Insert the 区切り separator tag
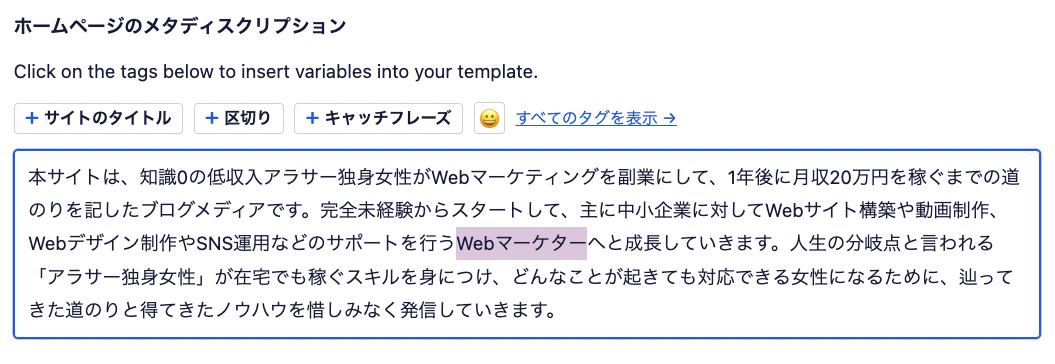 [239, 118]
